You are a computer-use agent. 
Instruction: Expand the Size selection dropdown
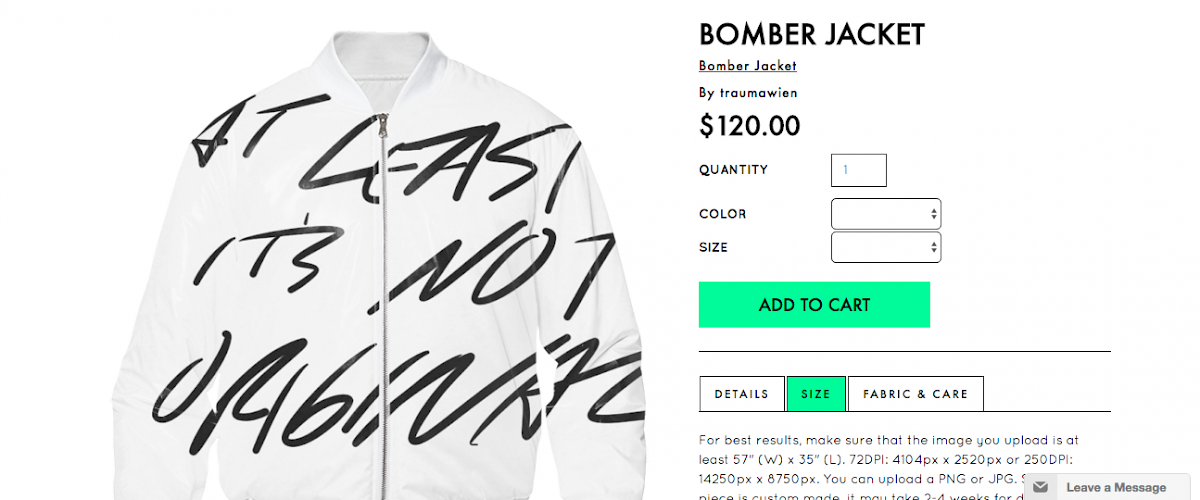tap(886, 247)
